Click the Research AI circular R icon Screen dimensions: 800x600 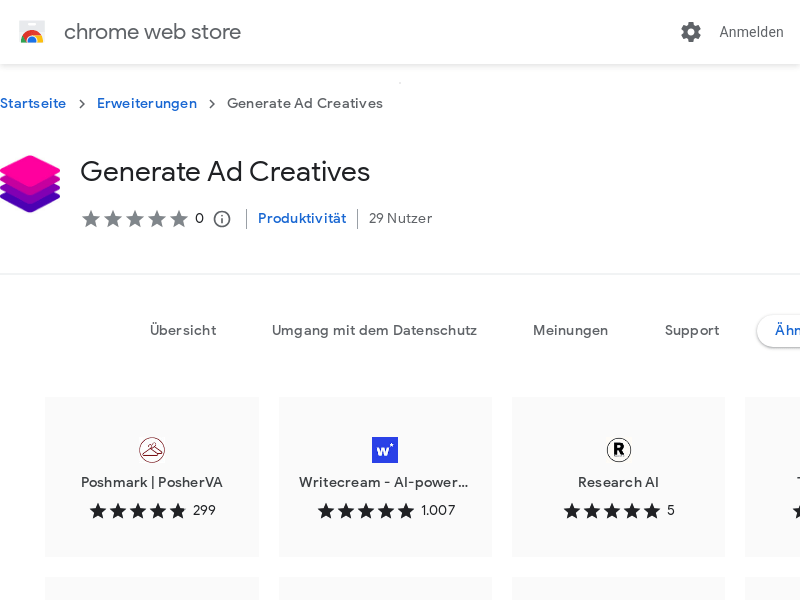[x=619, y=450]
